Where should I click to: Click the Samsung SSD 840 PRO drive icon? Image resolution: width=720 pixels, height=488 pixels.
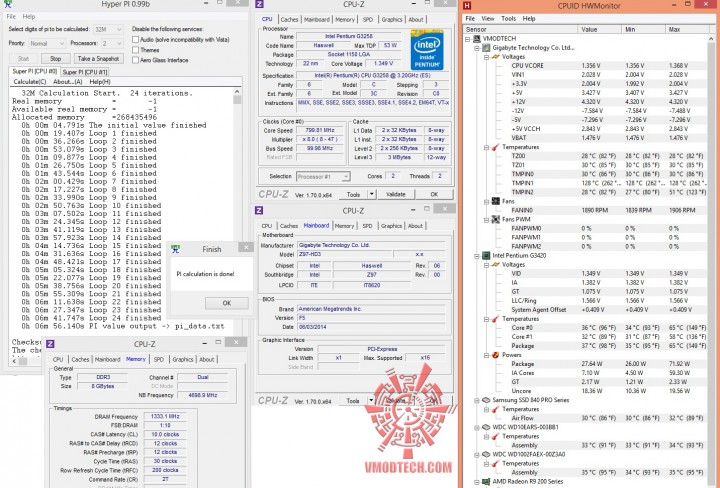click(486, 400)
